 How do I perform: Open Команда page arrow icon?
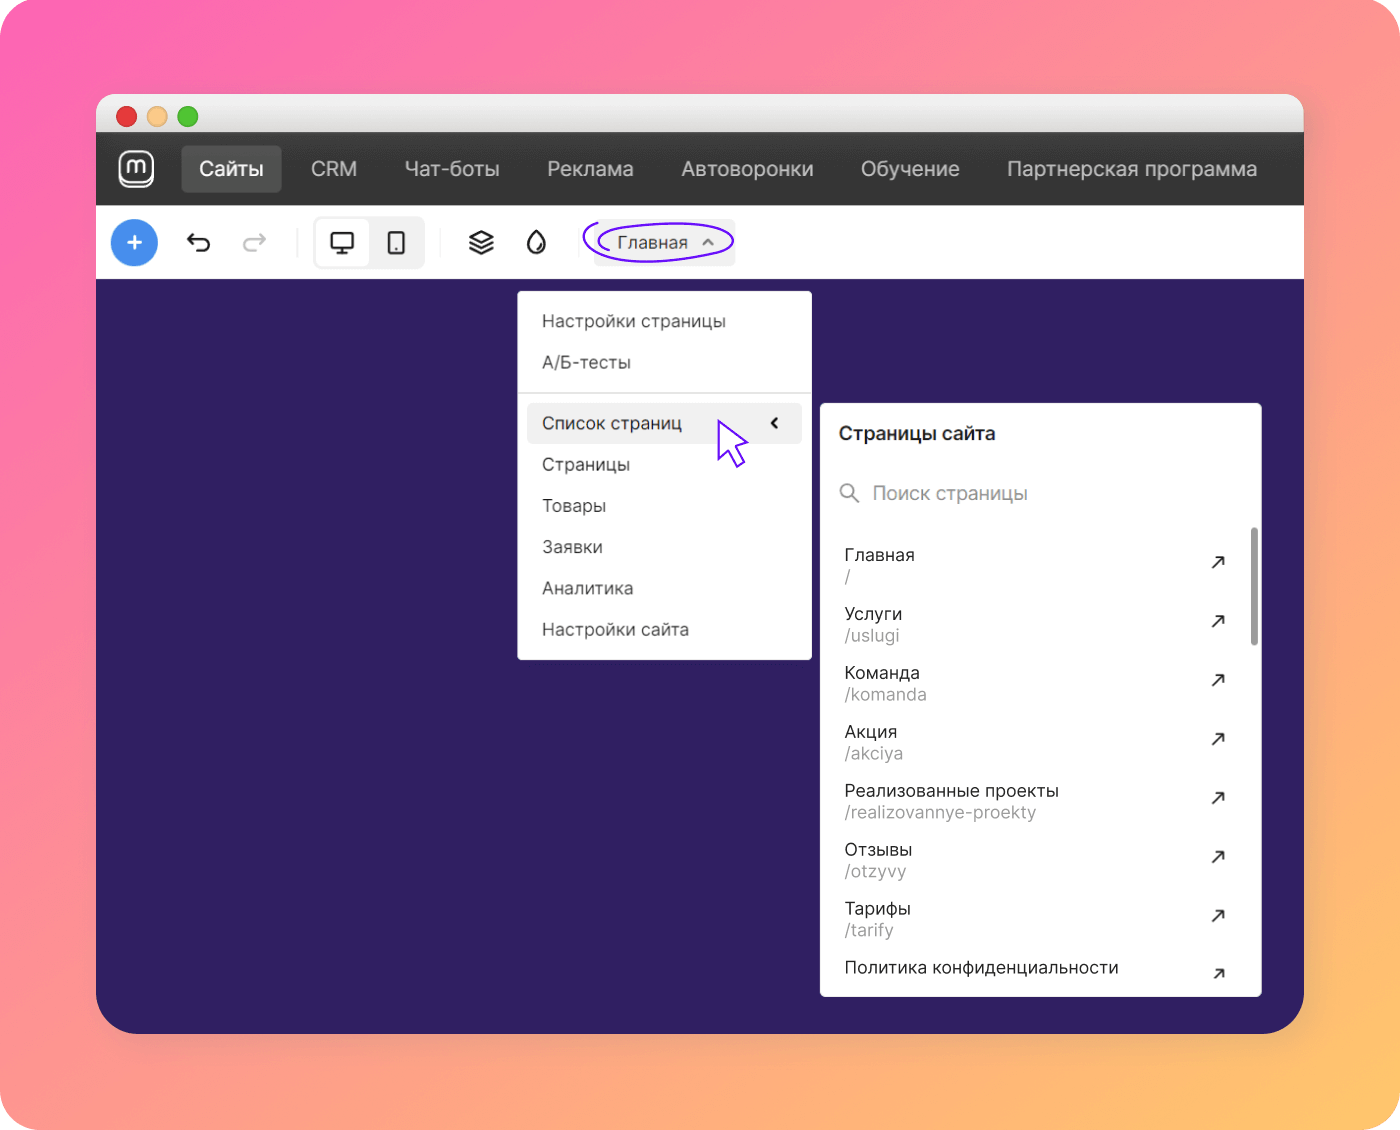[x=1218, y=680]
